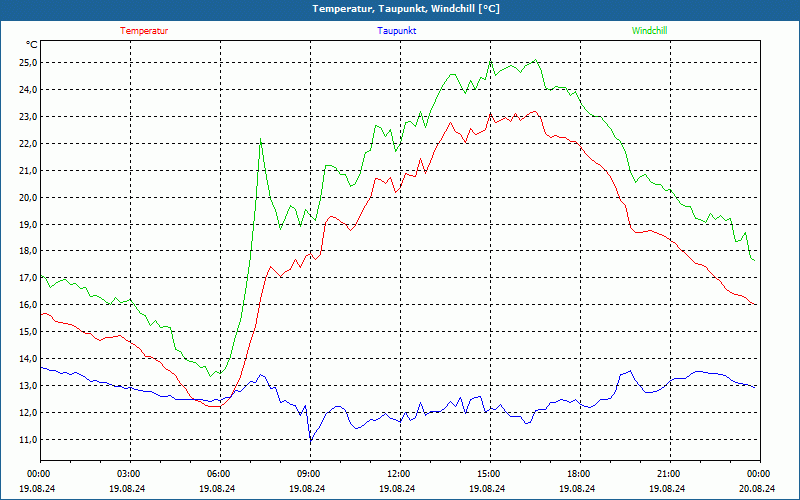Viewport: 800px width, 500px height.
Task: Click the 12:00 time axis label
Action: [400, 474]
